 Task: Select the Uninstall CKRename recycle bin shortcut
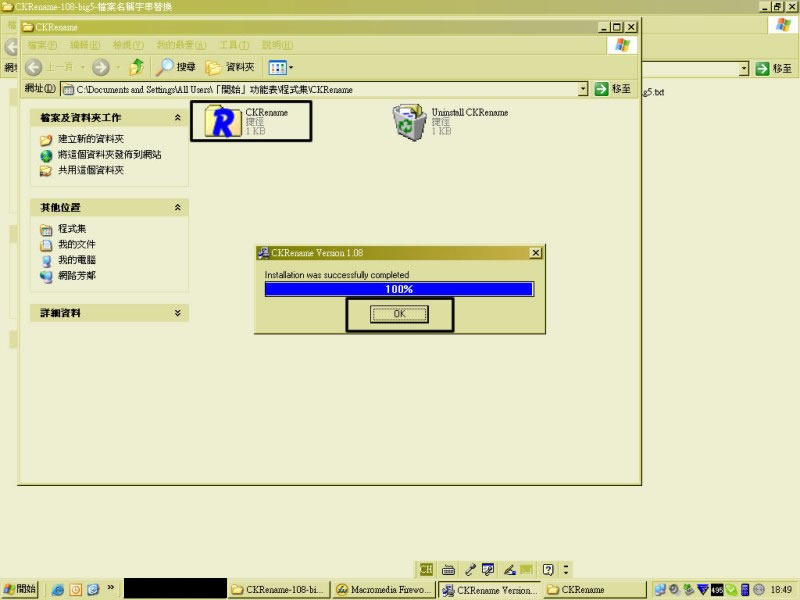point(409,122)
